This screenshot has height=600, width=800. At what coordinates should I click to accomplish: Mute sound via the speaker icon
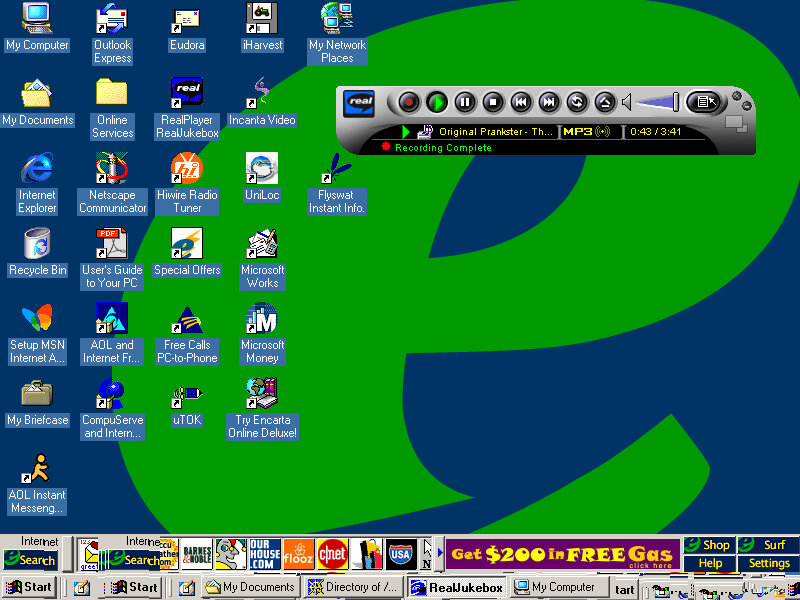[627, 102]
